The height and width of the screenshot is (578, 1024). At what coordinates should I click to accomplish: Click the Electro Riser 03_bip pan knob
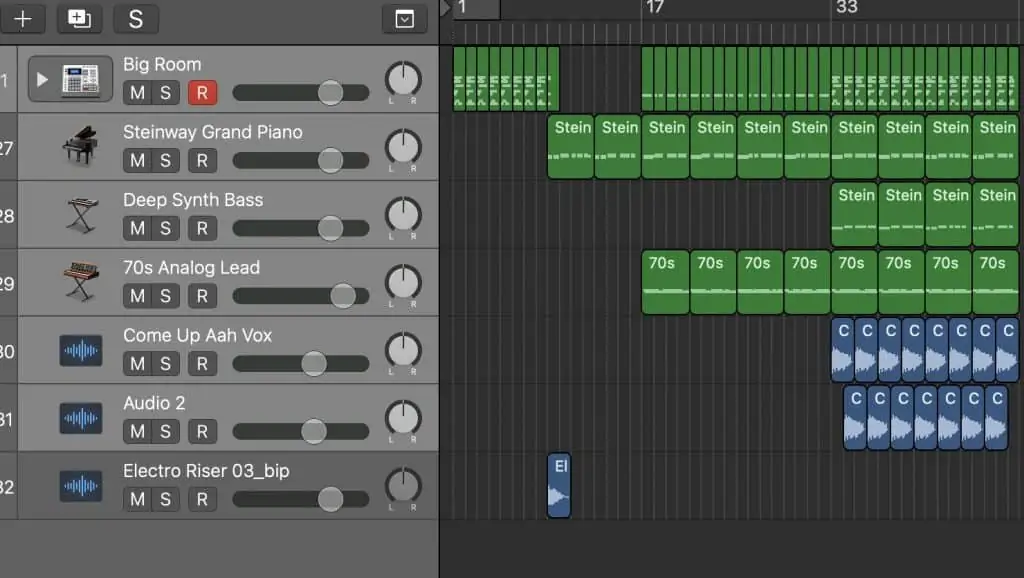click(x=403, y=486)
